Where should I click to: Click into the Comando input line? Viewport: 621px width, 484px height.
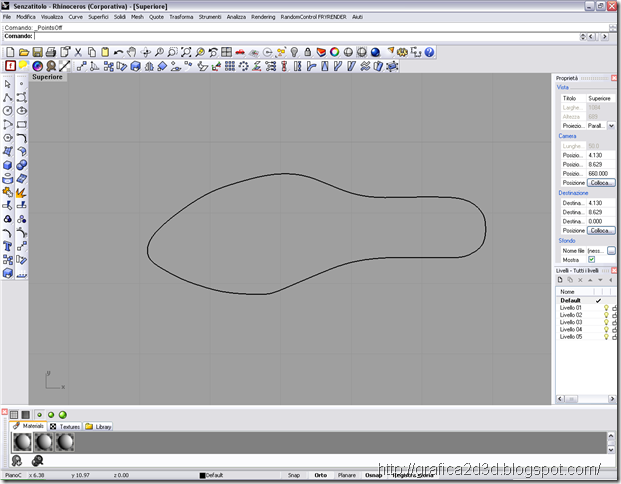point(305,36)
